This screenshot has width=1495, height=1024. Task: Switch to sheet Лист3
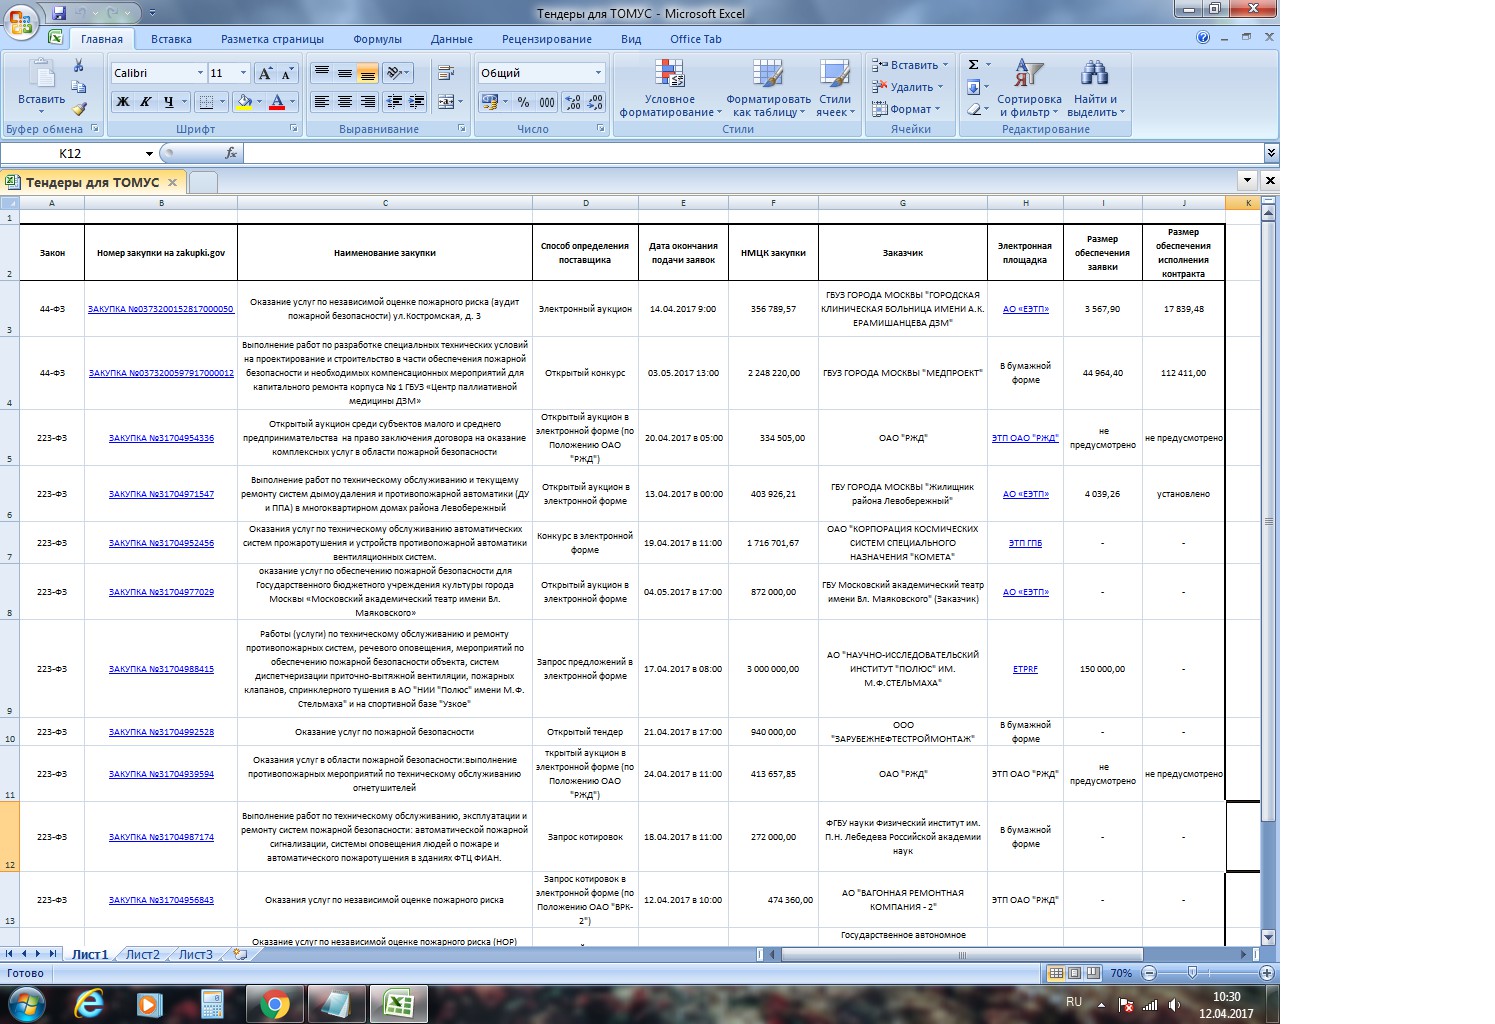pyautogui.click(x=195, y=954)
